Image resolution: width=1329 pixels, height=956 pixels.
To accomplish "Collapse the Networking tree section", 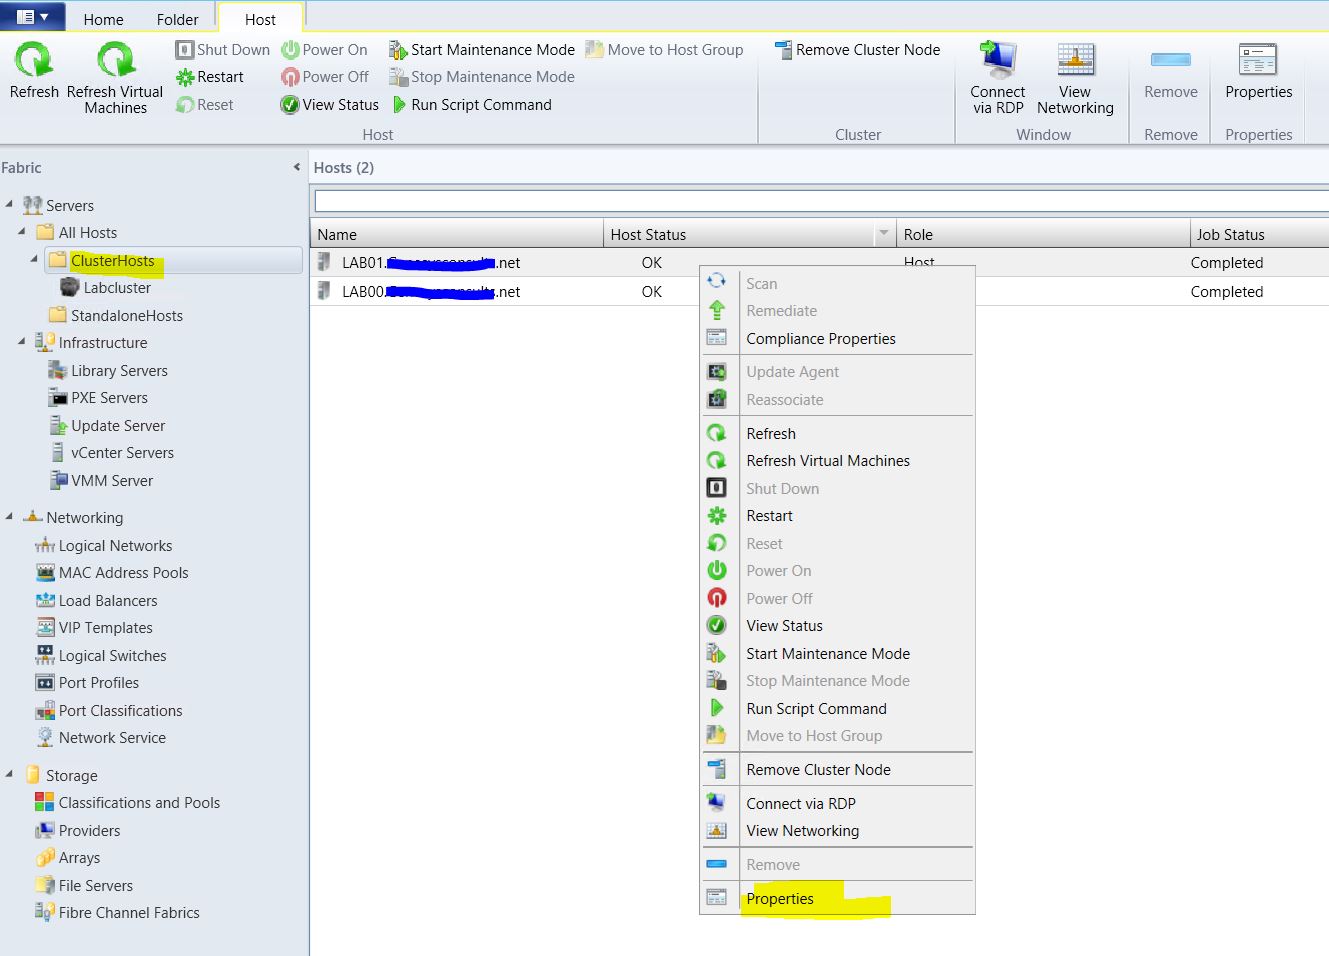I will click(10, 517).
